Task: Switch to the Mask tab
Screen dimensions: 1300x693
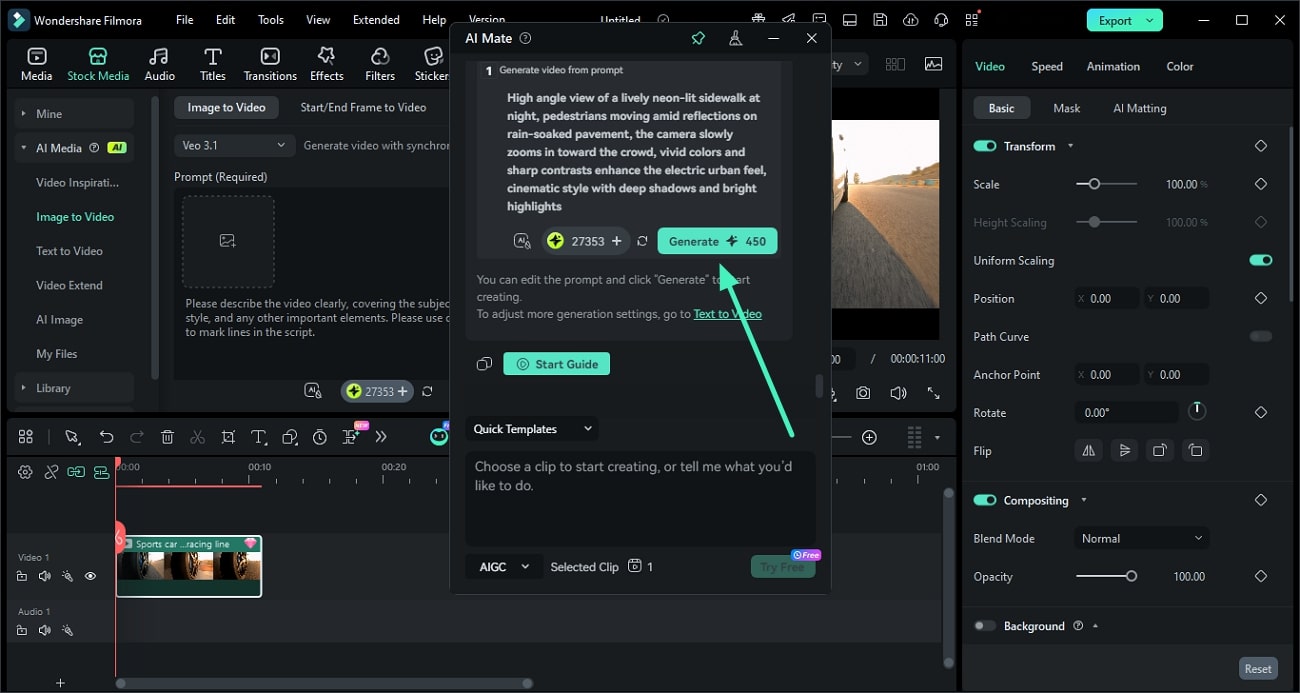Action: click(1067, 108)
